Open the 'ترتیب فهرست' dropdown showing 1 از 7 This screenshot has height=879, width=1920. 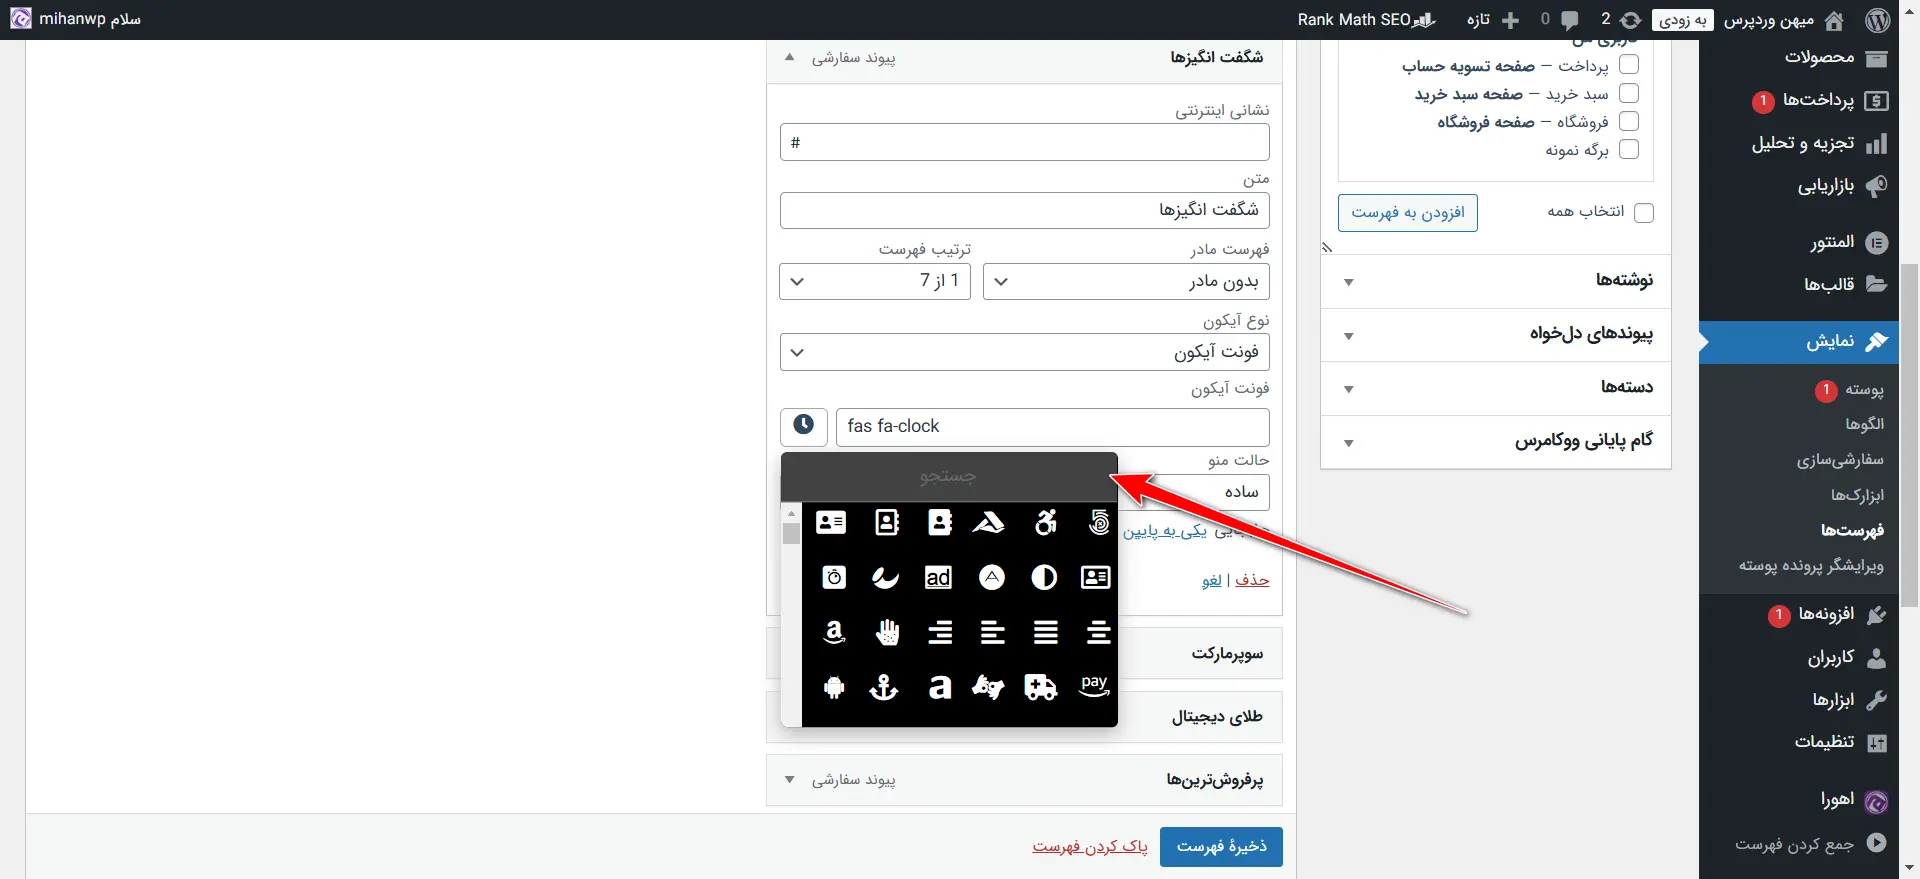(875, 282)
